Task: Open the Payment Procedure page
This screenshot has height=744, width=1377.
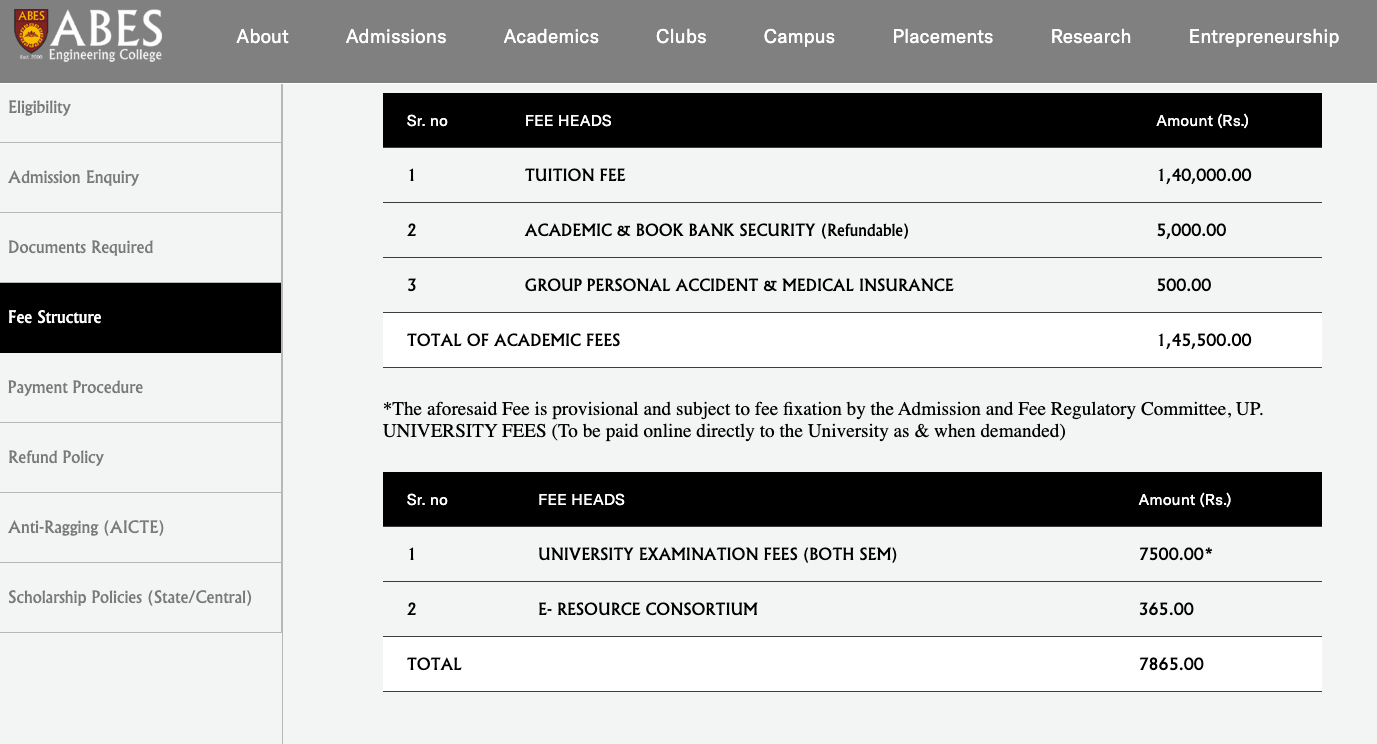Action: [140, 387]
